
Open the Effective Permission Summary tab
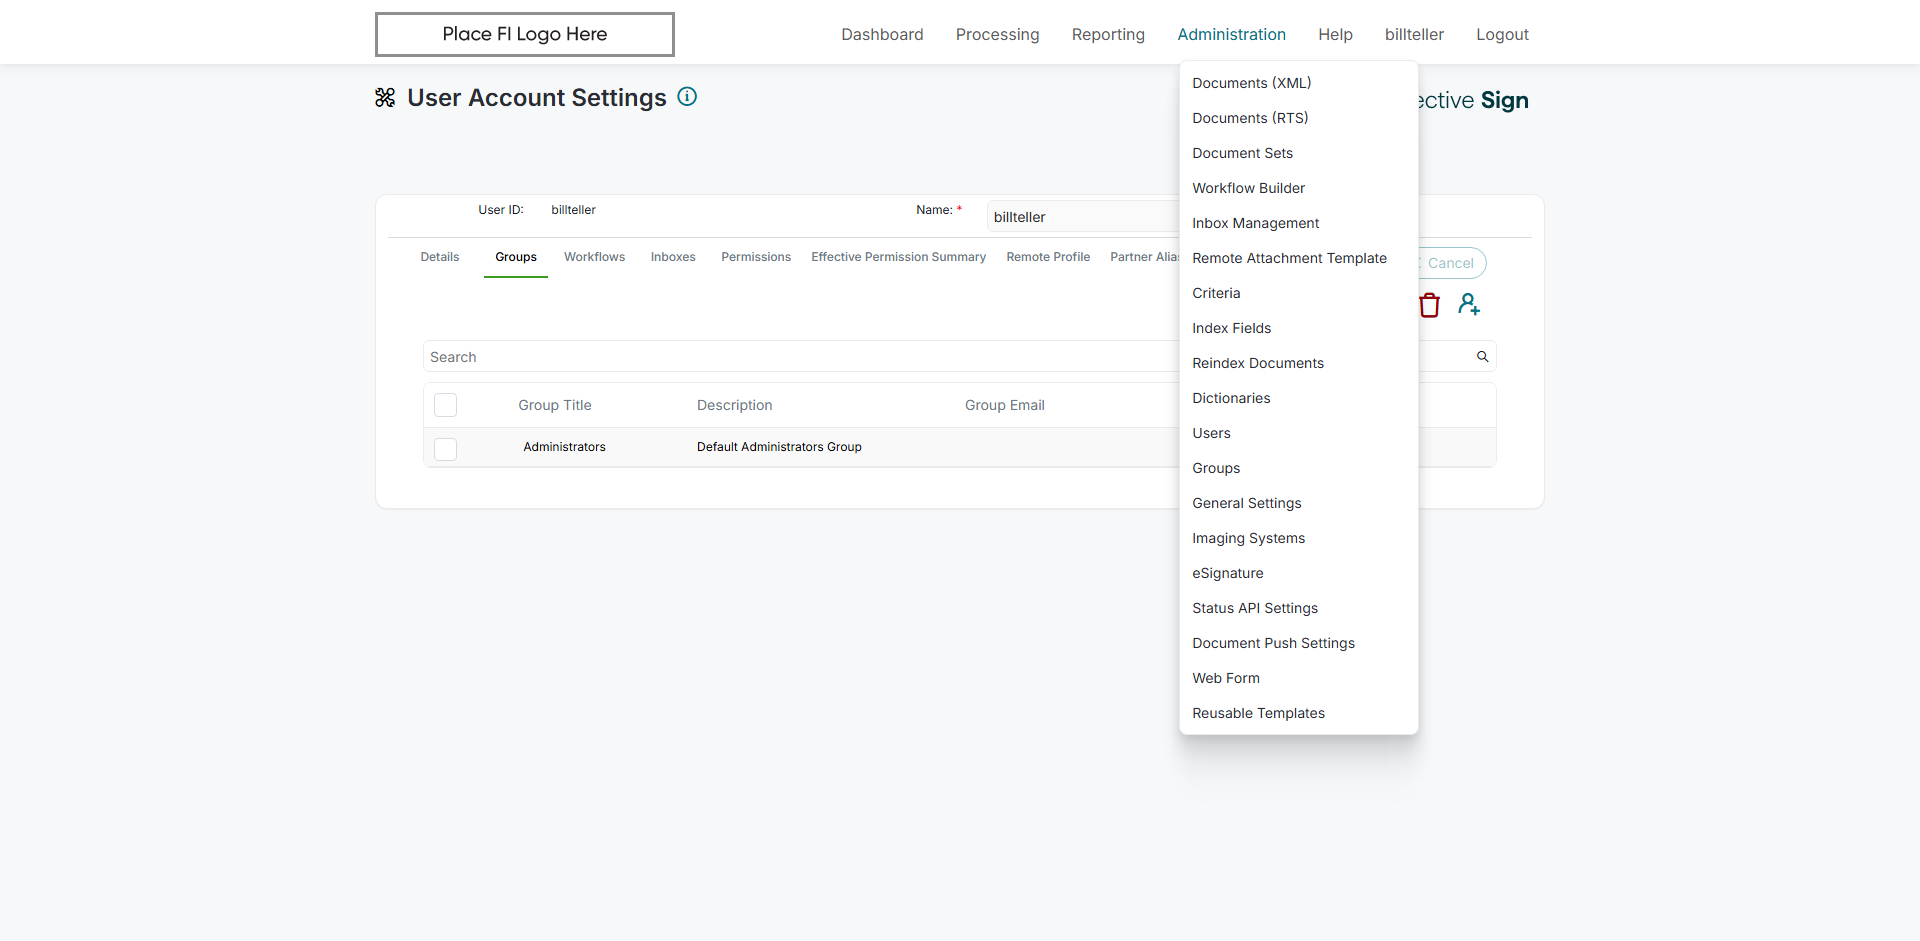898,257
